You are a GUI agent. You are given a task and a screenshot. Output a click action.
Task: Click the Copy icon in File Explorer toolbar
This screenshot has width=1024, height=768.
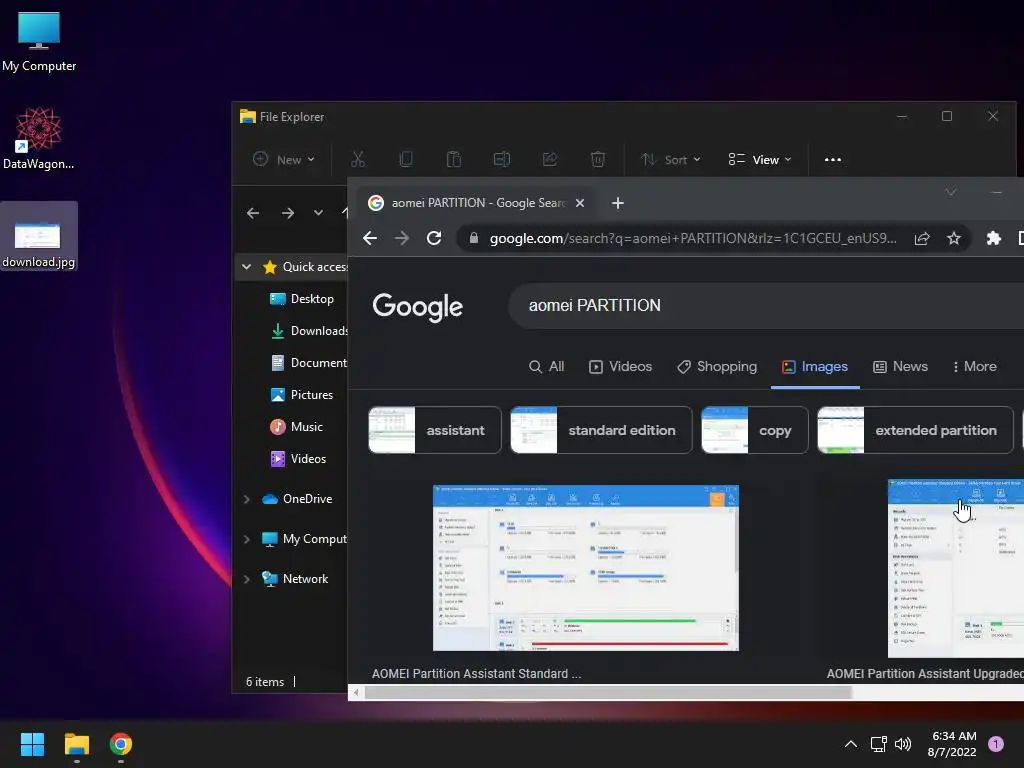coord(406,159)
